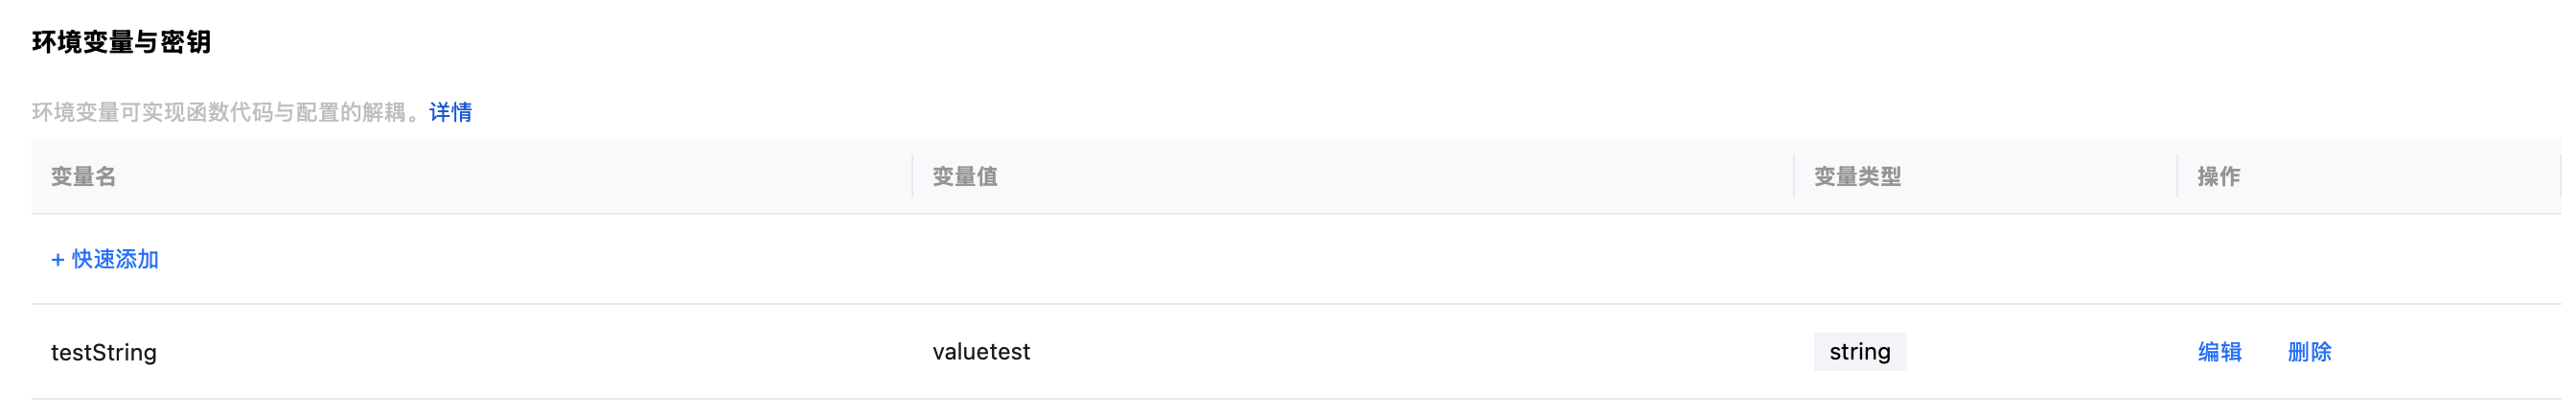The image size is (2576, 418).
Task: Click the empty space right of the 详情 link
Action: (x=1200, y=112)
